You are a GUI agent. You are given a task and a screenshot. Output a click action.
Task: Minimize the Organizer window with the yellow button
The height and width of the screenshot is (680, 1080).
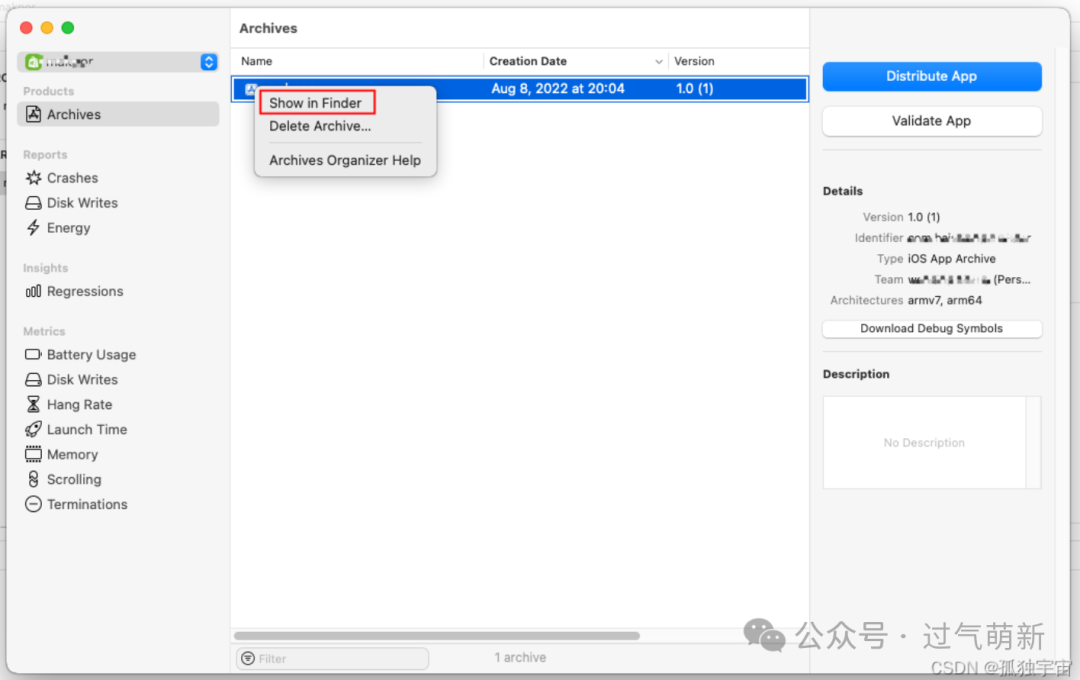(47, 28)
